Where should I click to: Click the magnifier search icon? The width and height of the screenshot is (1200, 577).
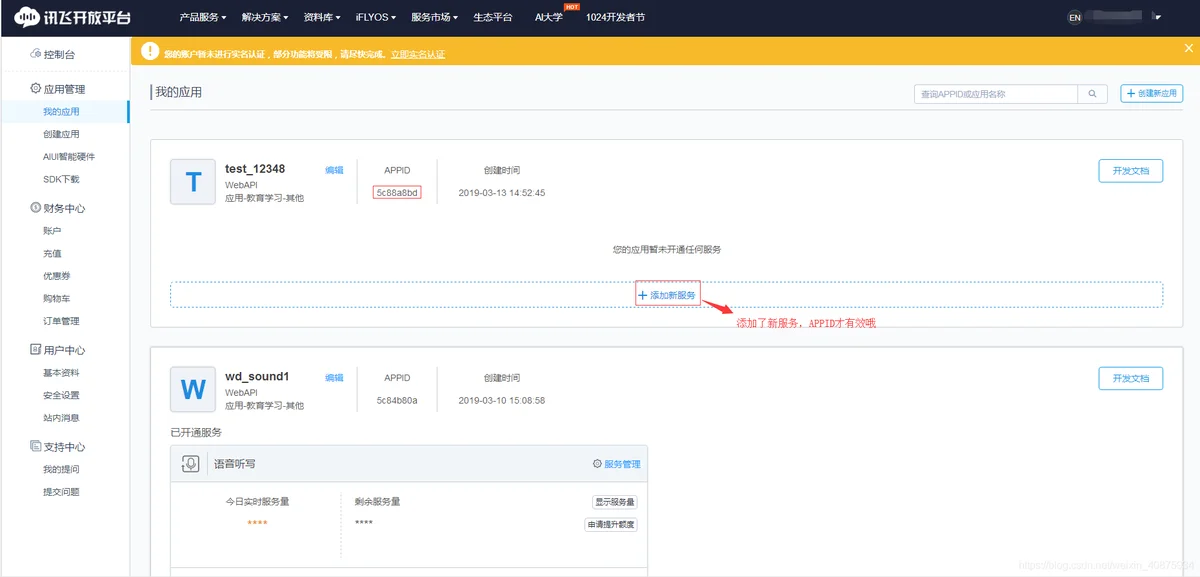[x=1093, y=93]
